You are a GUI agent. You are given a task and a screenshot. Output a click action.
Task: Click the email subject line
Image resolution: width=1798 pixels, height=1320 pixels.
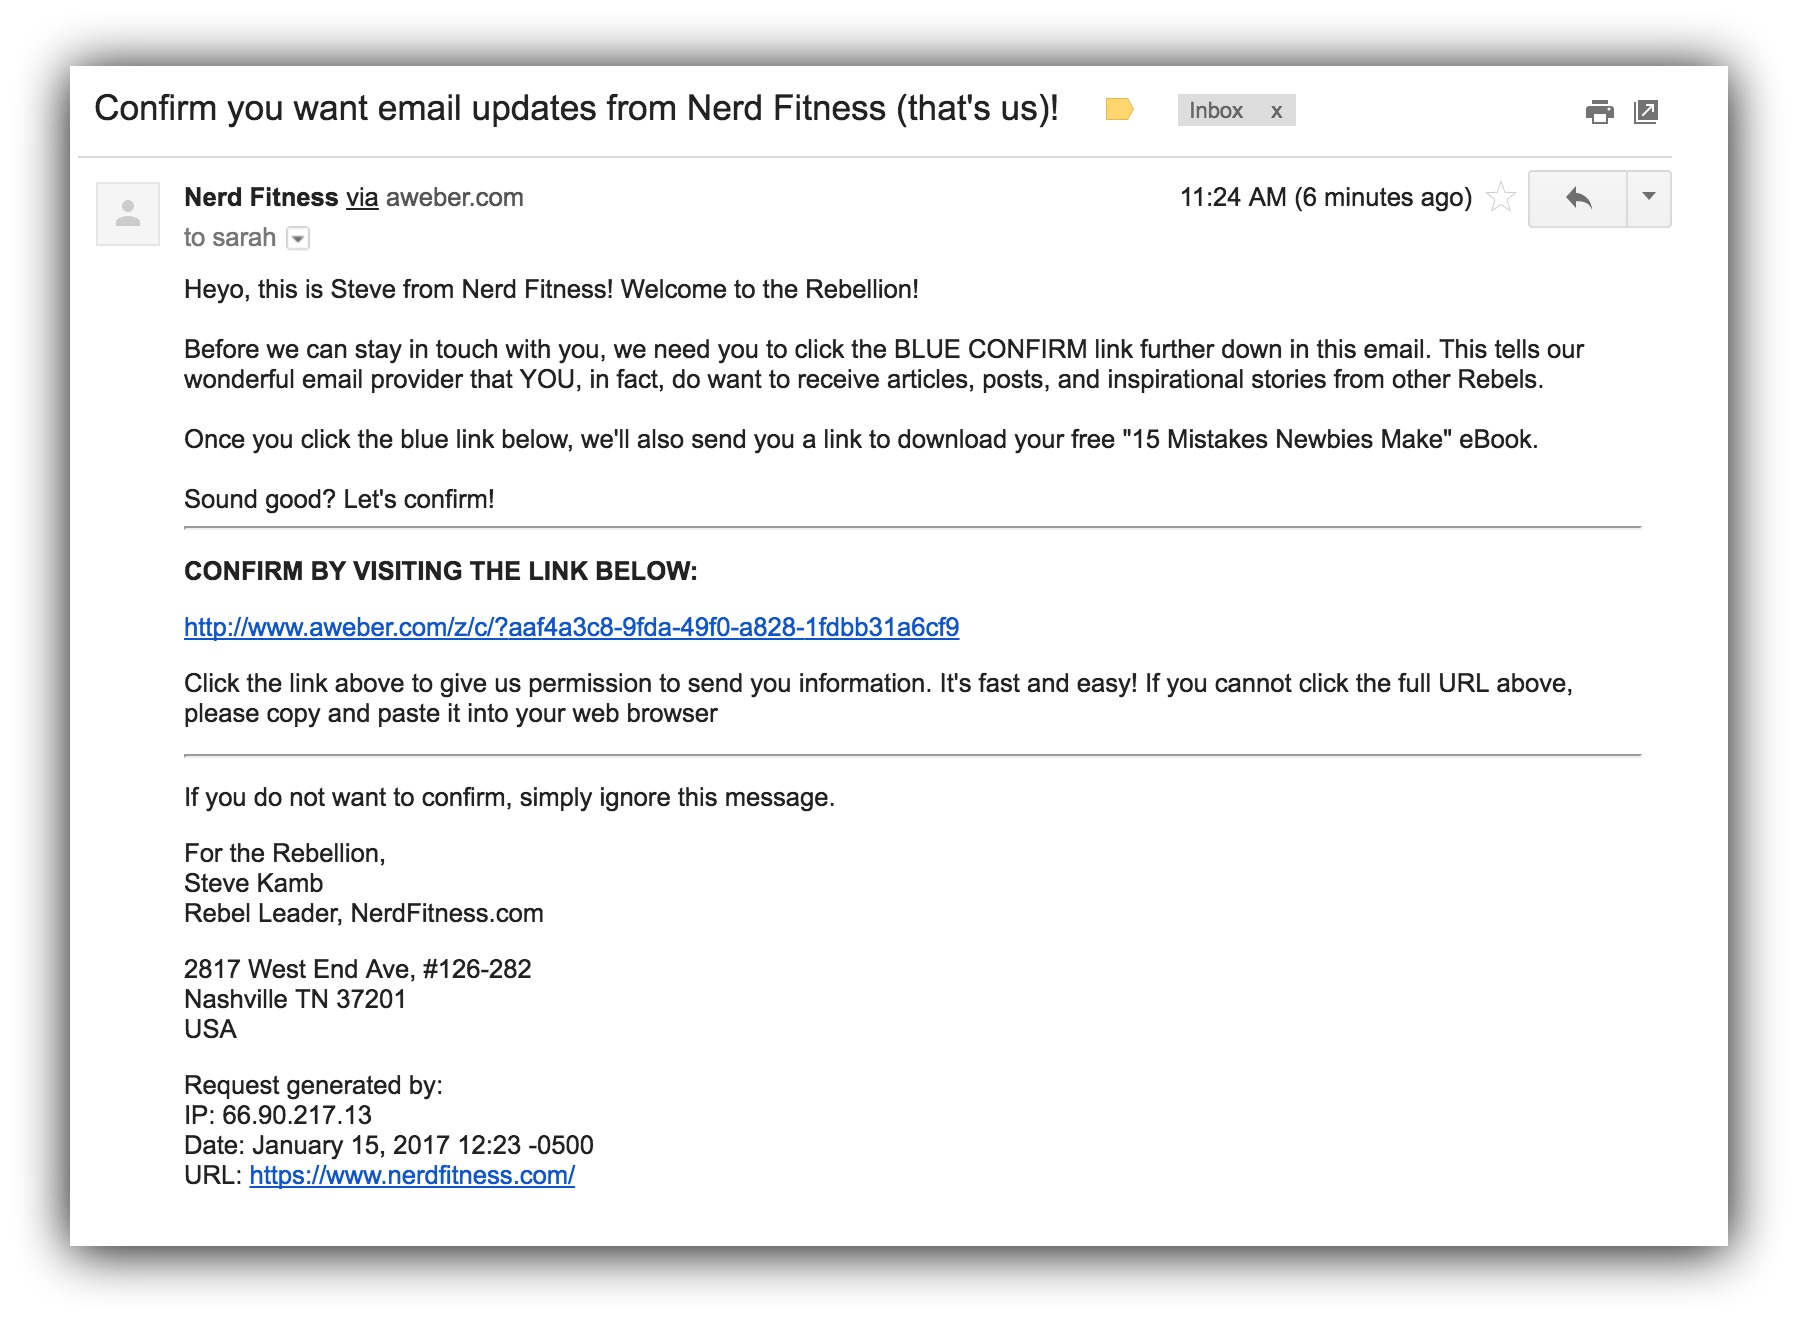pos(576,109)
